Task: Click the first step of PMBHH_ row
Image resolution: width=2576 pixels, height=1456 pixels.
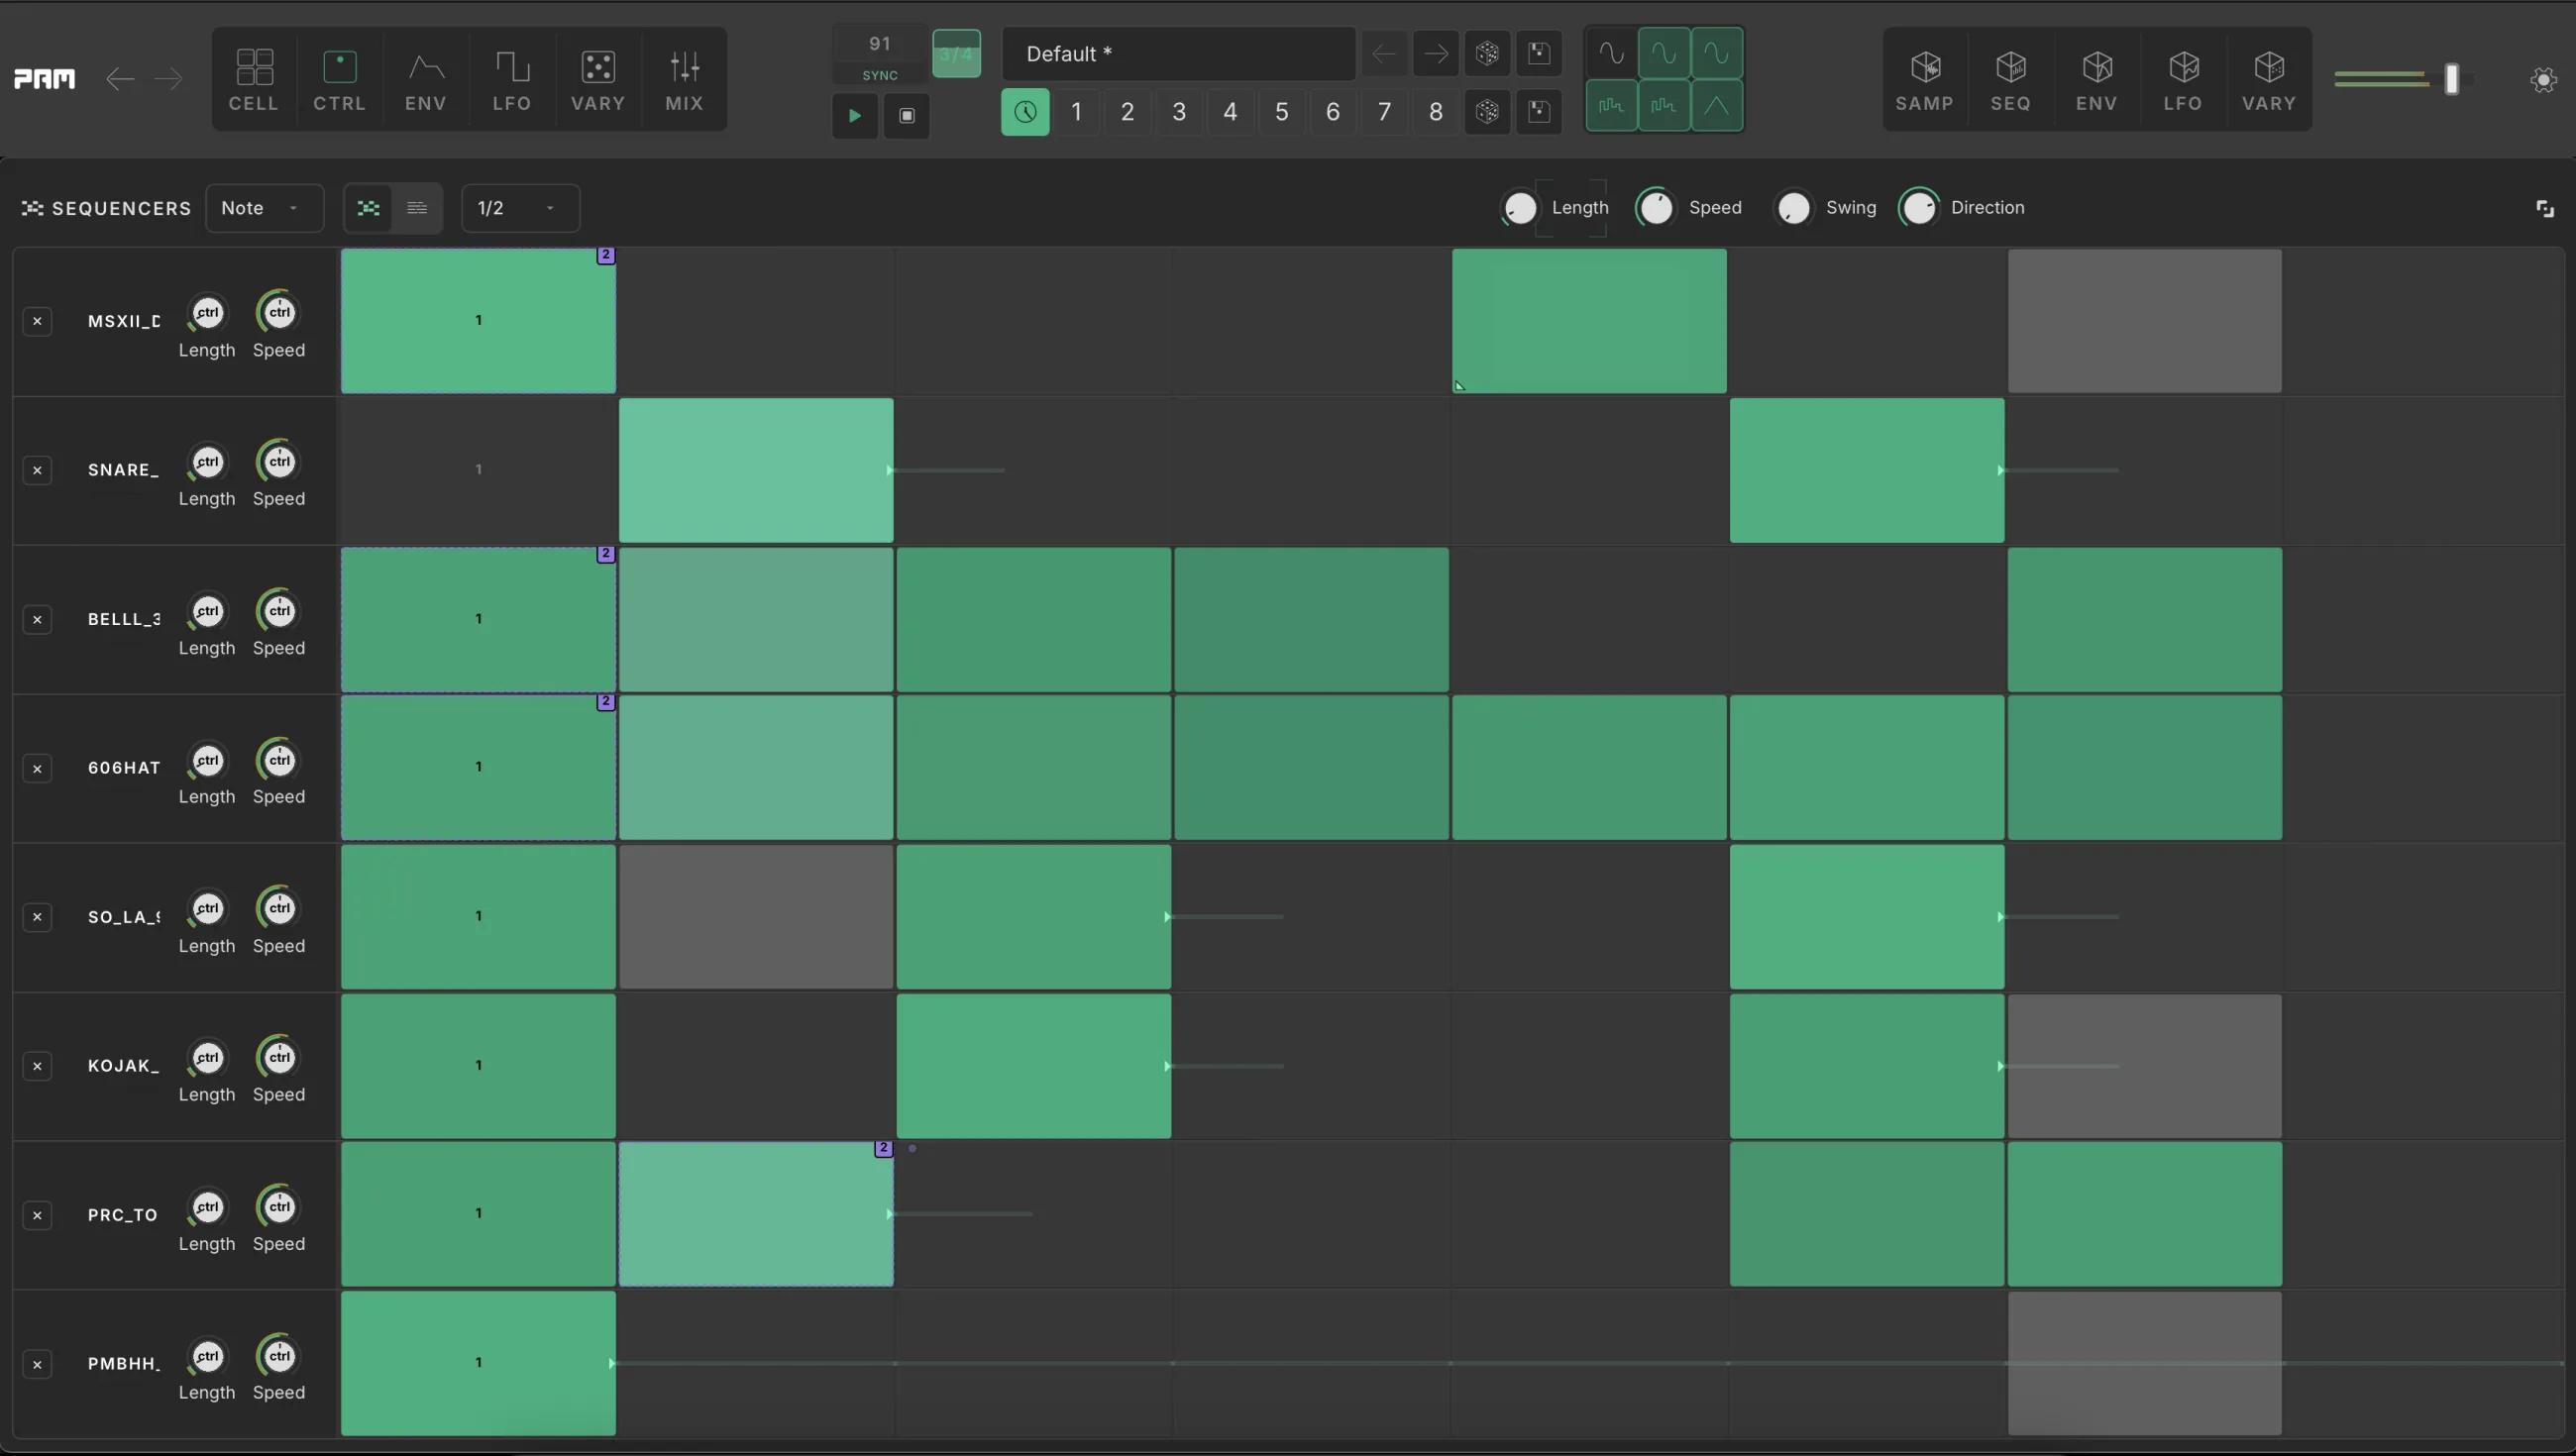Action: [x=478, y=1363]
